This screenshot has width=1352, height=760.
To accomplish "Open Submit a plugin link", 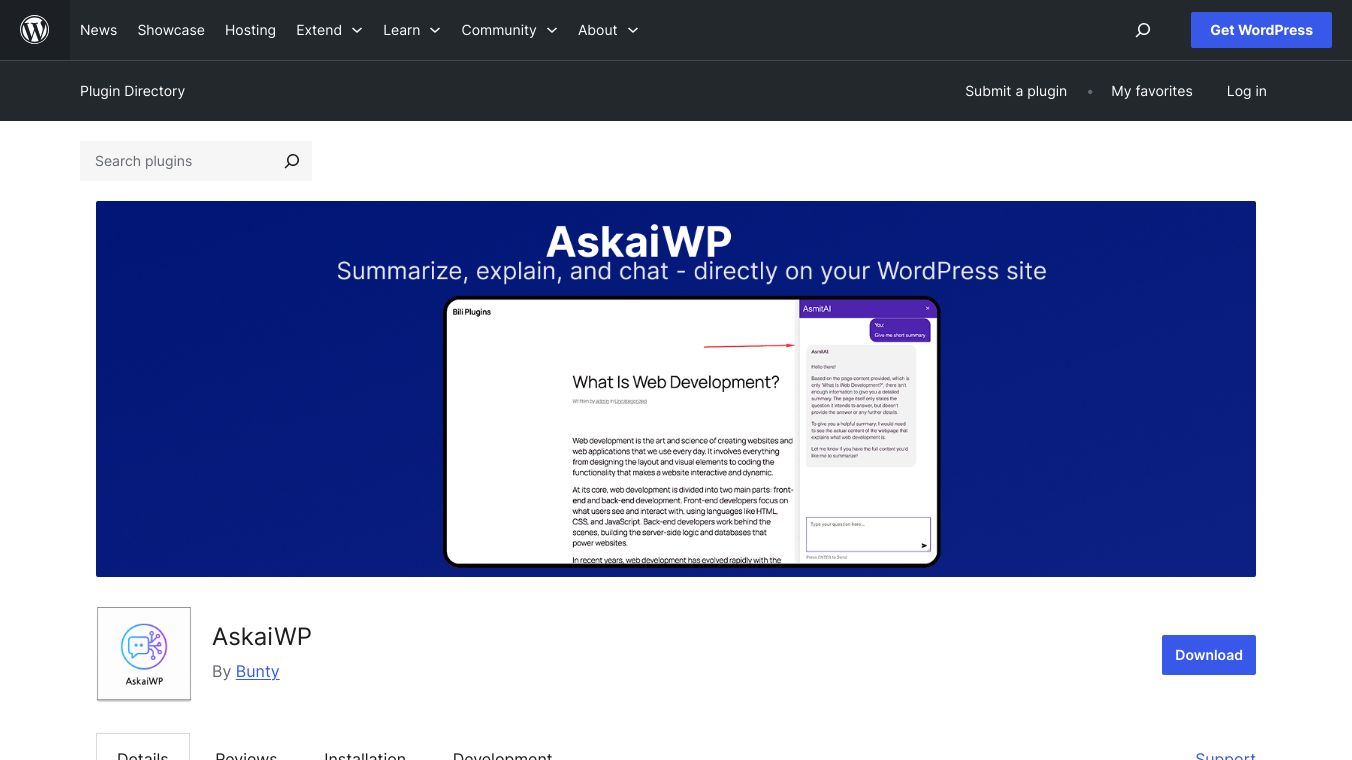I will [x=1016, y=91].
